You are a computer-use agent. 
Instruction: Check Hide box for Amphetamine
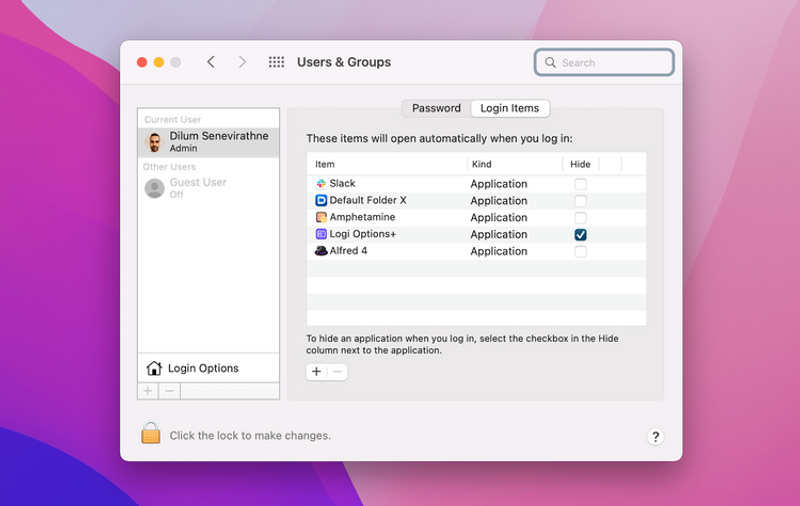pos(580,218)
